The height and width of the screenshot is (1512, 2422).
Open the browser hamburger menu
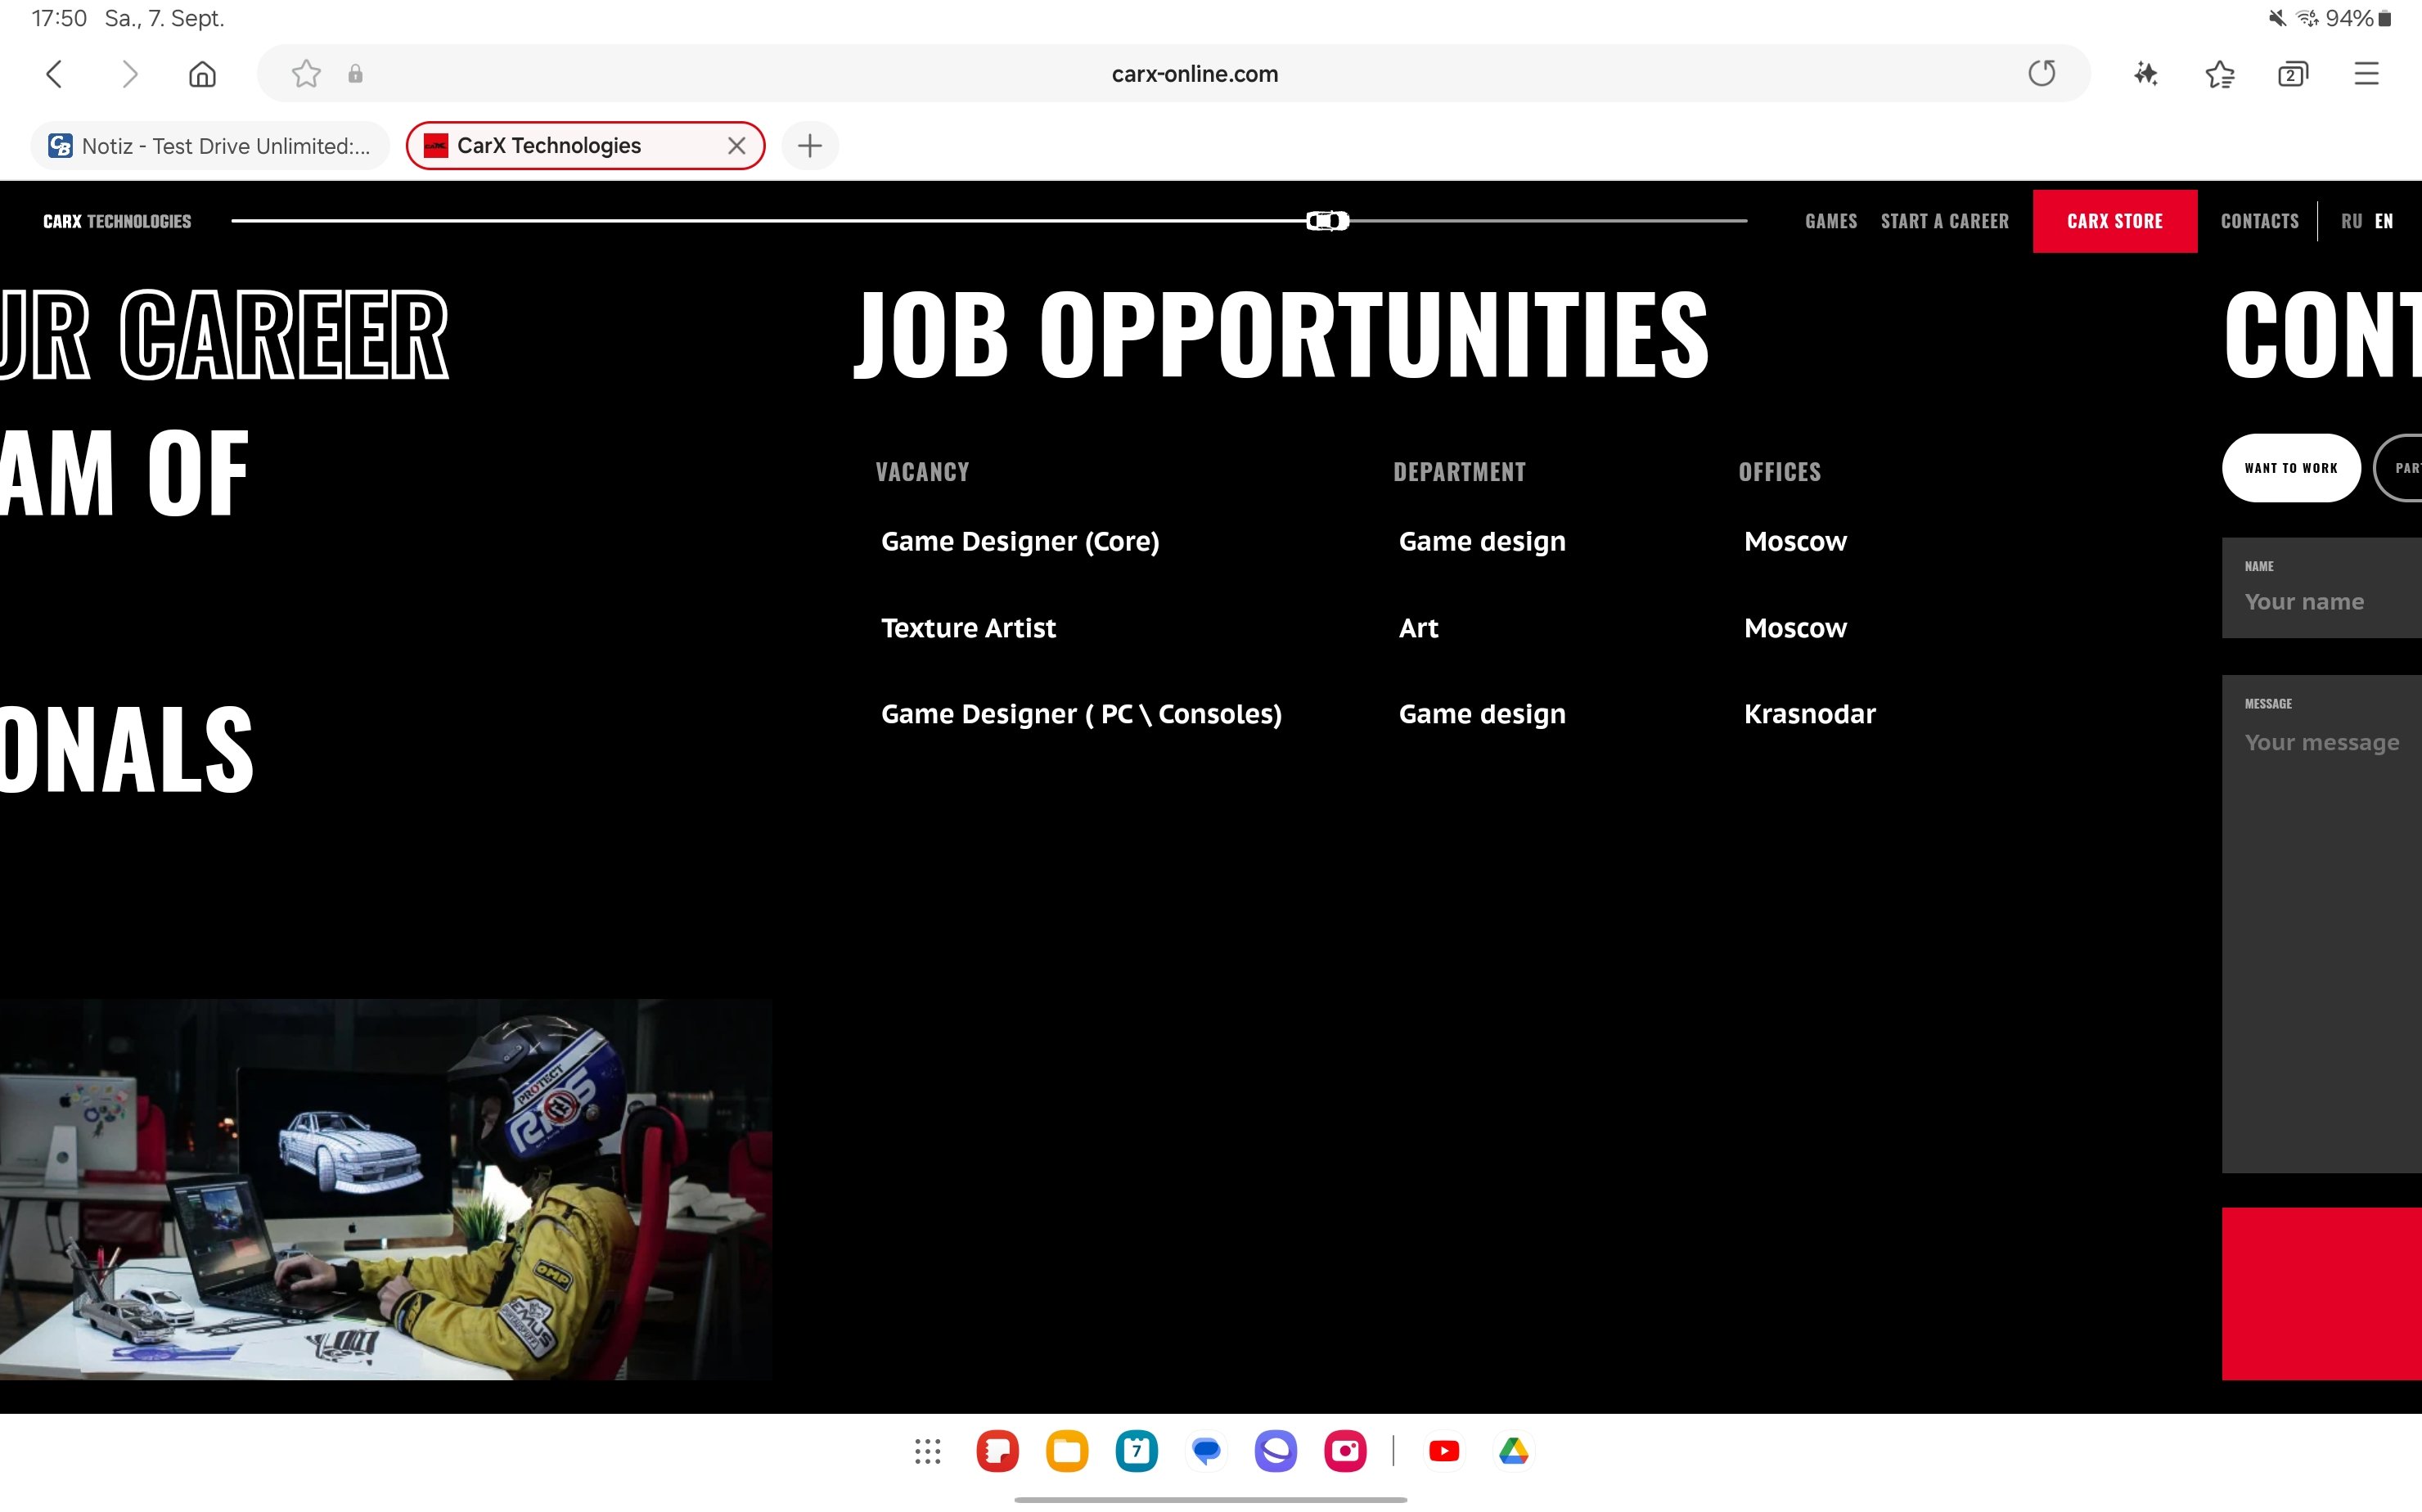point(2366,74)
